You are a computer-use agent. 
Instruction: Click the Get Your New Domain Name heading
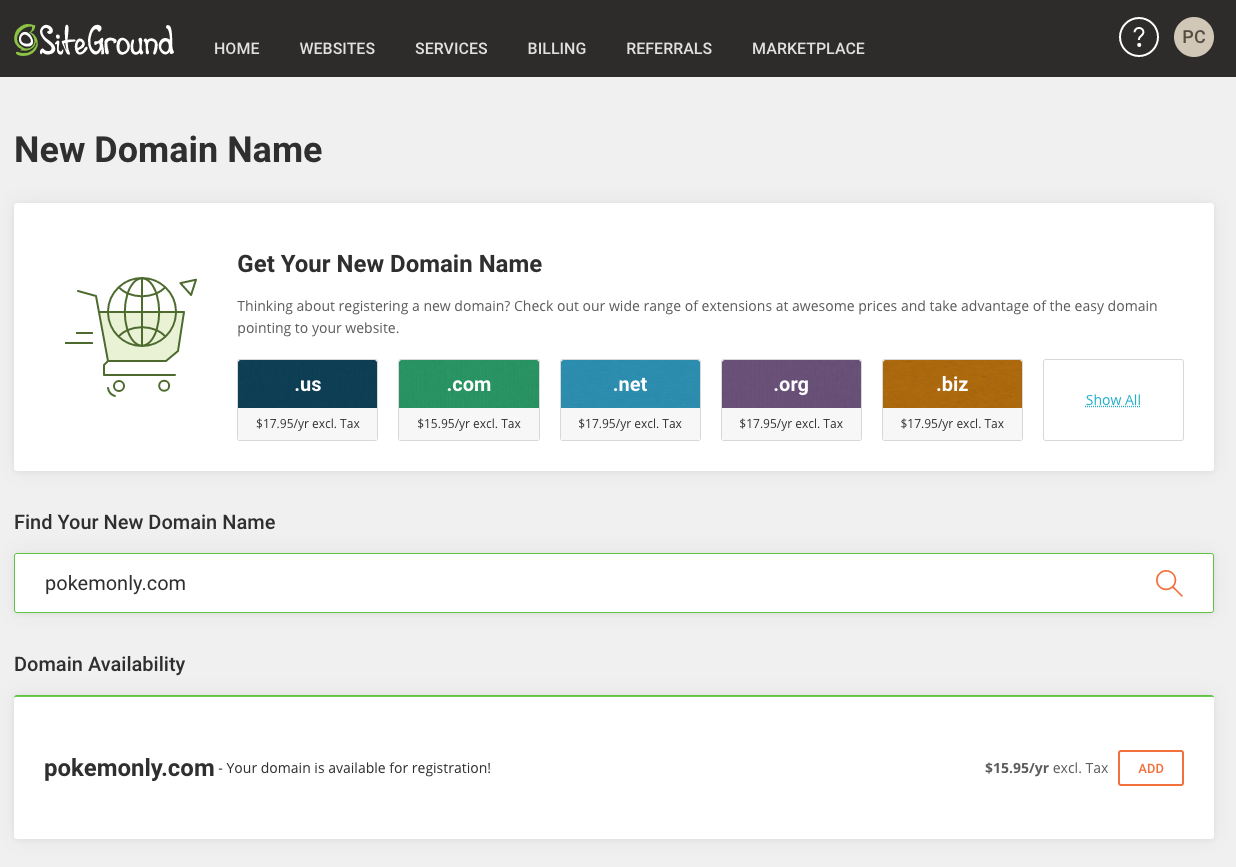(389, 264)
